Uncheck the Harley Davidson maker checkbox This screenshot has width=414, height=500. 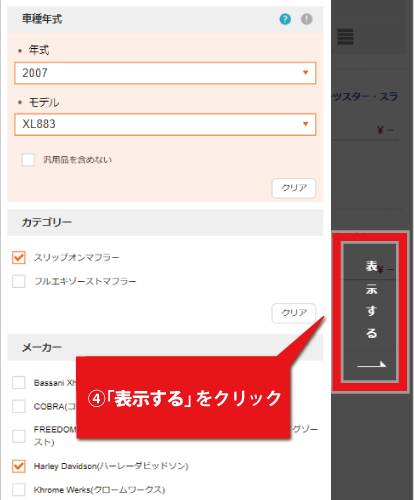pyautogui.click(x=19, y=466)
